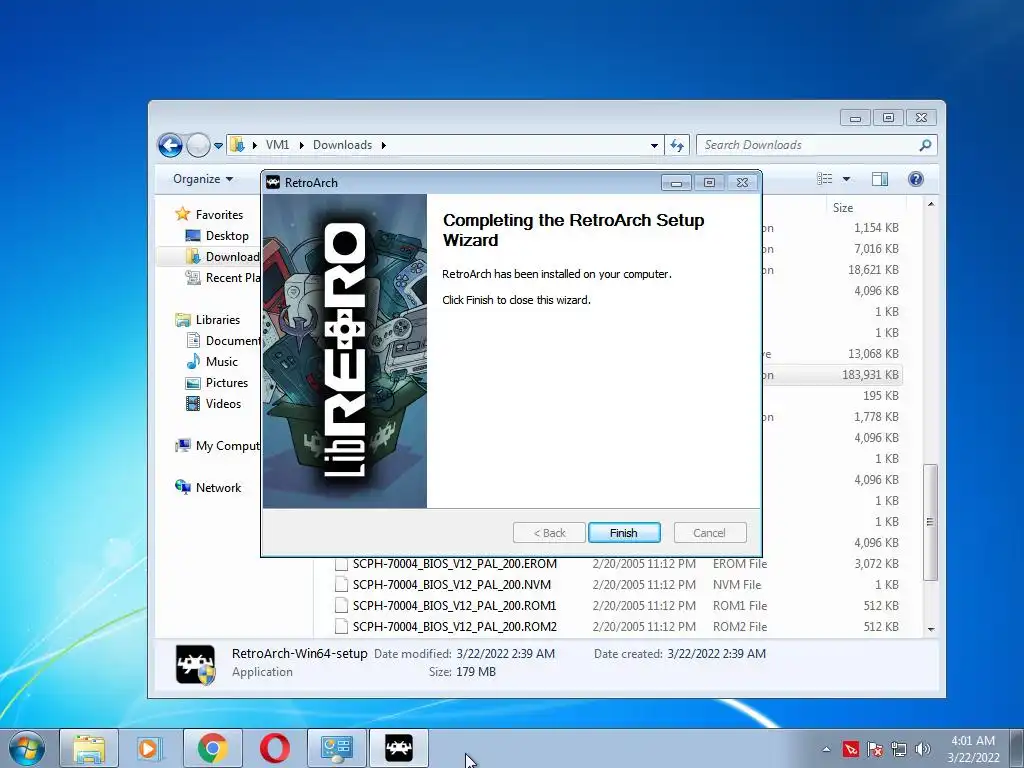Click the Downloads breadcrumb in address bar
This screenshot has height=768, width=1024.
[342, 145]
